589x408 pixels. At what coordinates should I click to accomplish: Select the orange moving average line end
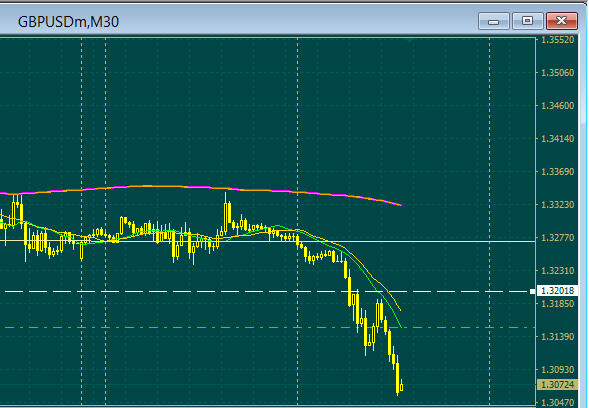click(400, 310)
